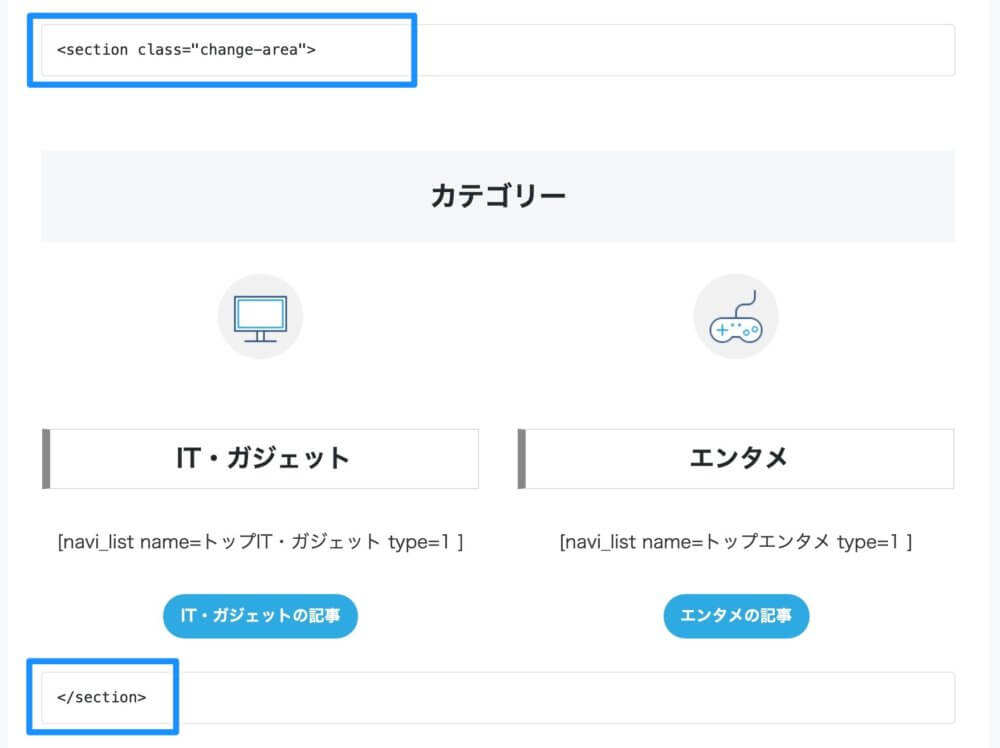Click the computer monitor icon

pyautogui.click(x=260, y=317)
